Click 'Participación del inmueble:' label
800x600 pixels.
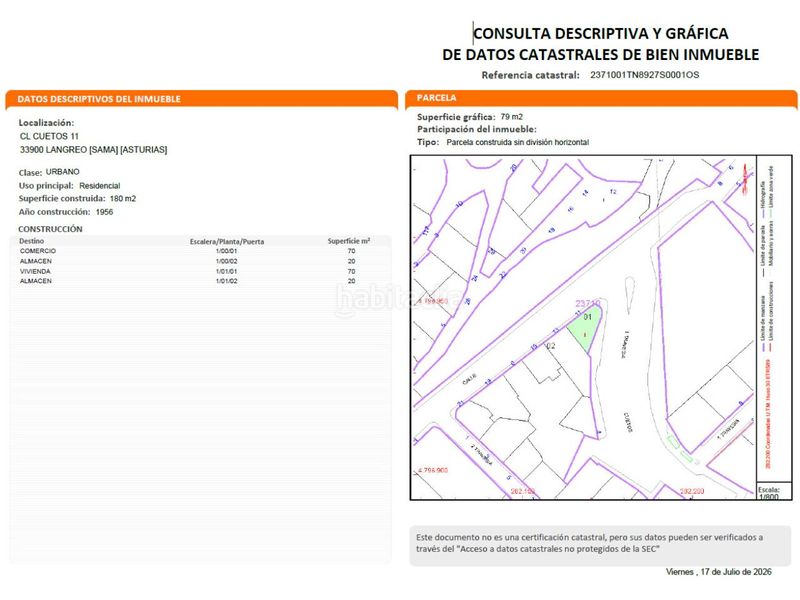[x=477, y=130]
